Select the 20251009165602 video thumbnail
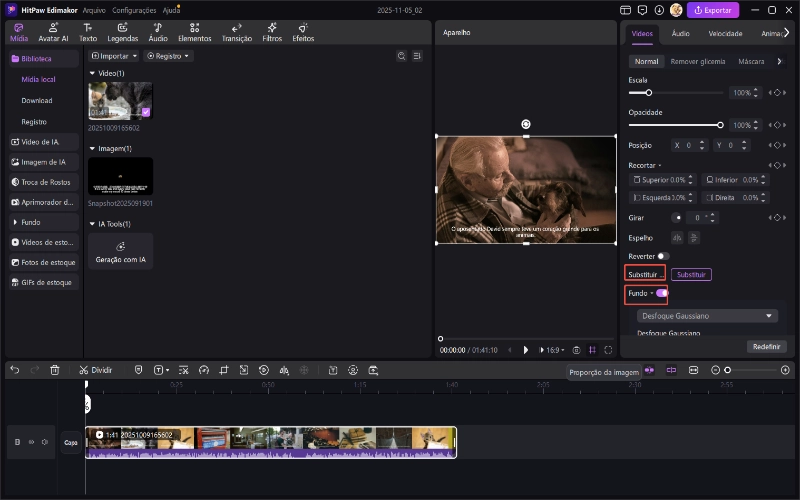The width and height of the screenshot is (800, 500). click(120, 101)
